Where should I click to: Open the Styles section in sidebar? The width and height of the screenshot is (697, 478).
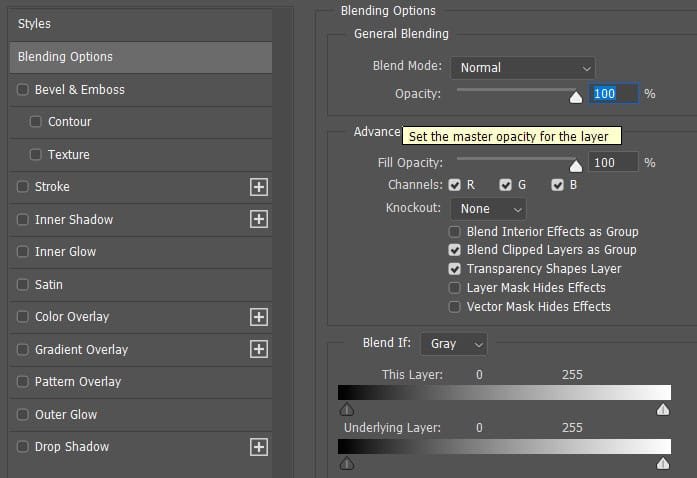pos(34,23)
